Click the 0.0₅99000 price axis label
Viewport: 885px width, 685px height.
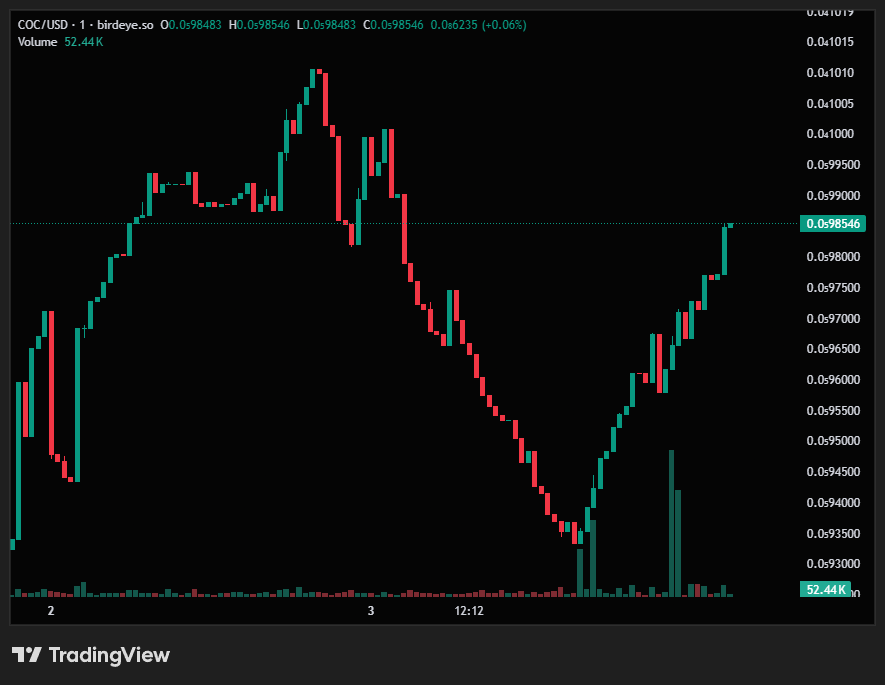(833, 196)
